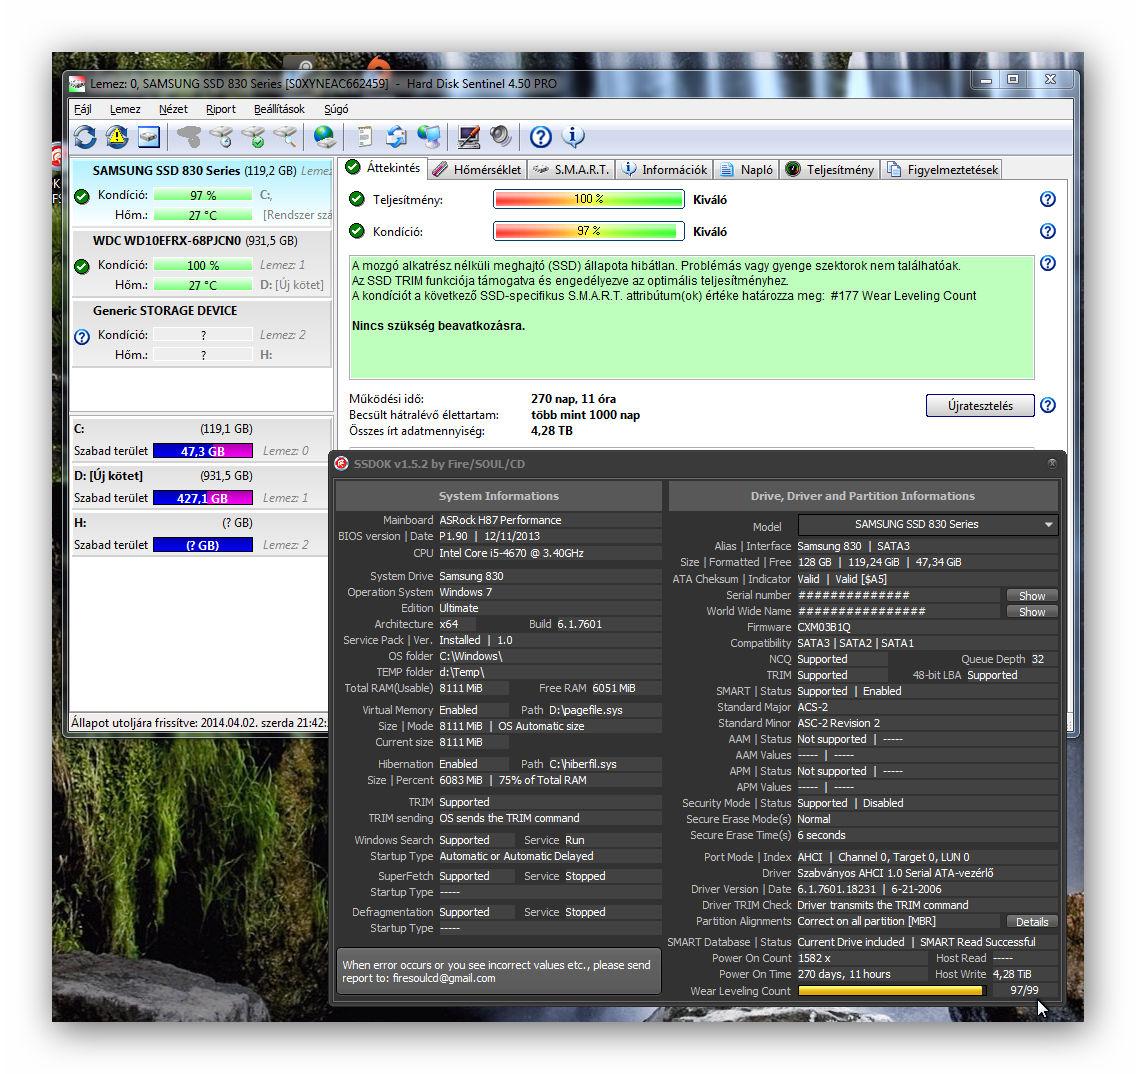The image size is (1136, 1074).
Task: Click the value több mint 1000 nap
Action: (585, 415)
